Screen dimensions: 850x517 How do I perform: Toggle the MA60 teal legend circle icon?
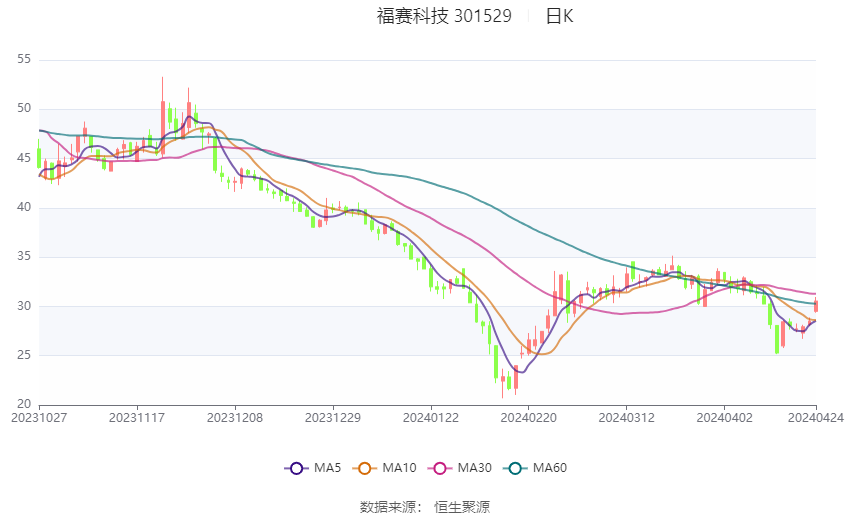coord(515,468)
